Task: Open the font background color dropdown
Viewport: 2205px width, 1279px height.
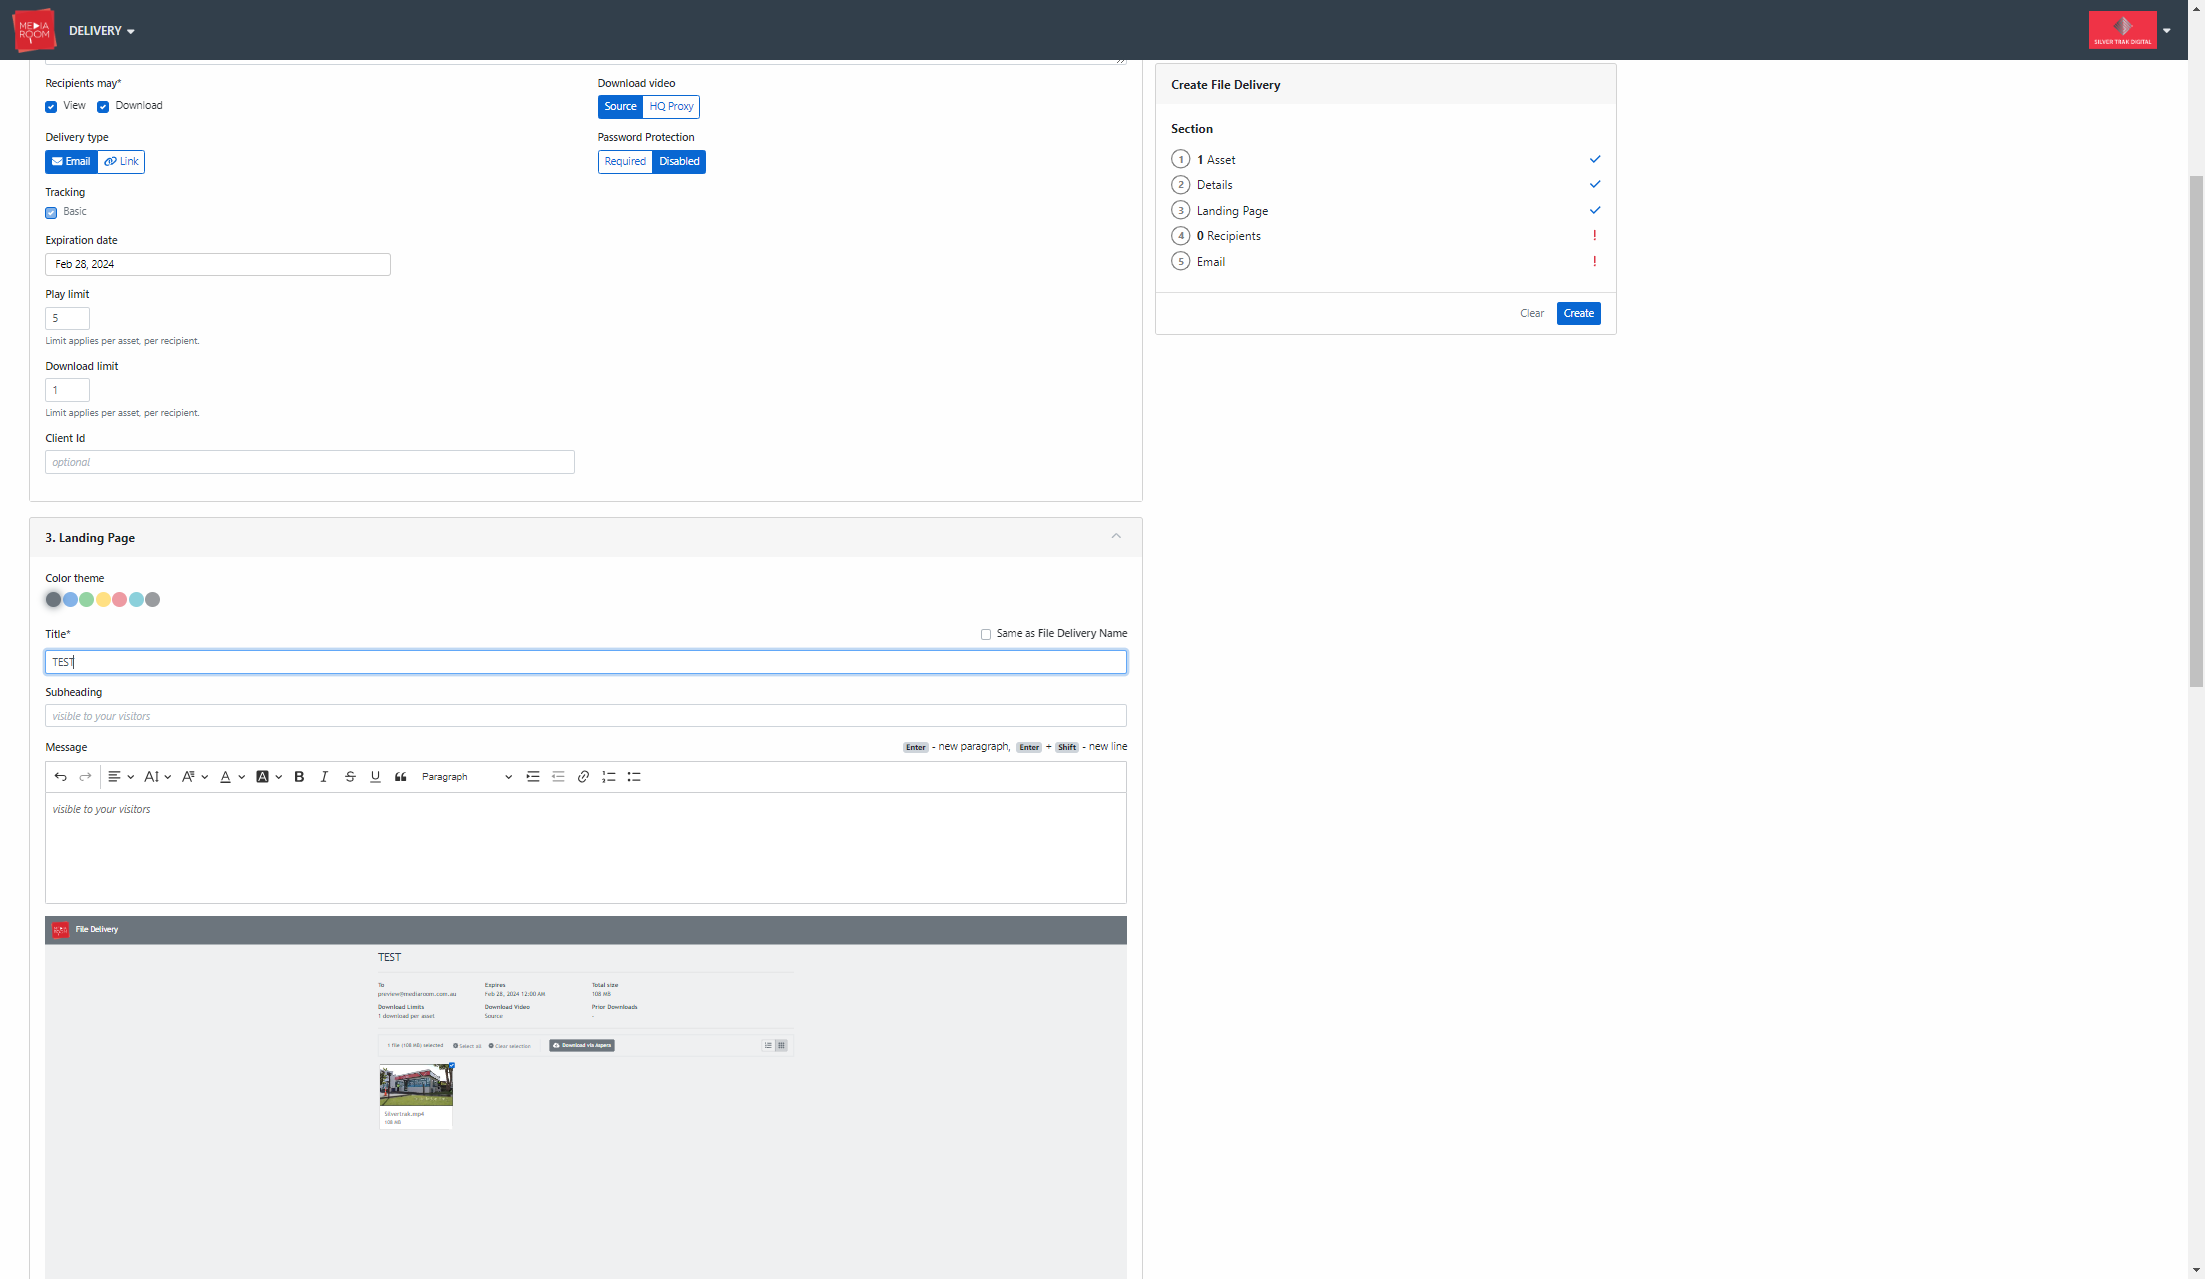Action: pos(269,777)
